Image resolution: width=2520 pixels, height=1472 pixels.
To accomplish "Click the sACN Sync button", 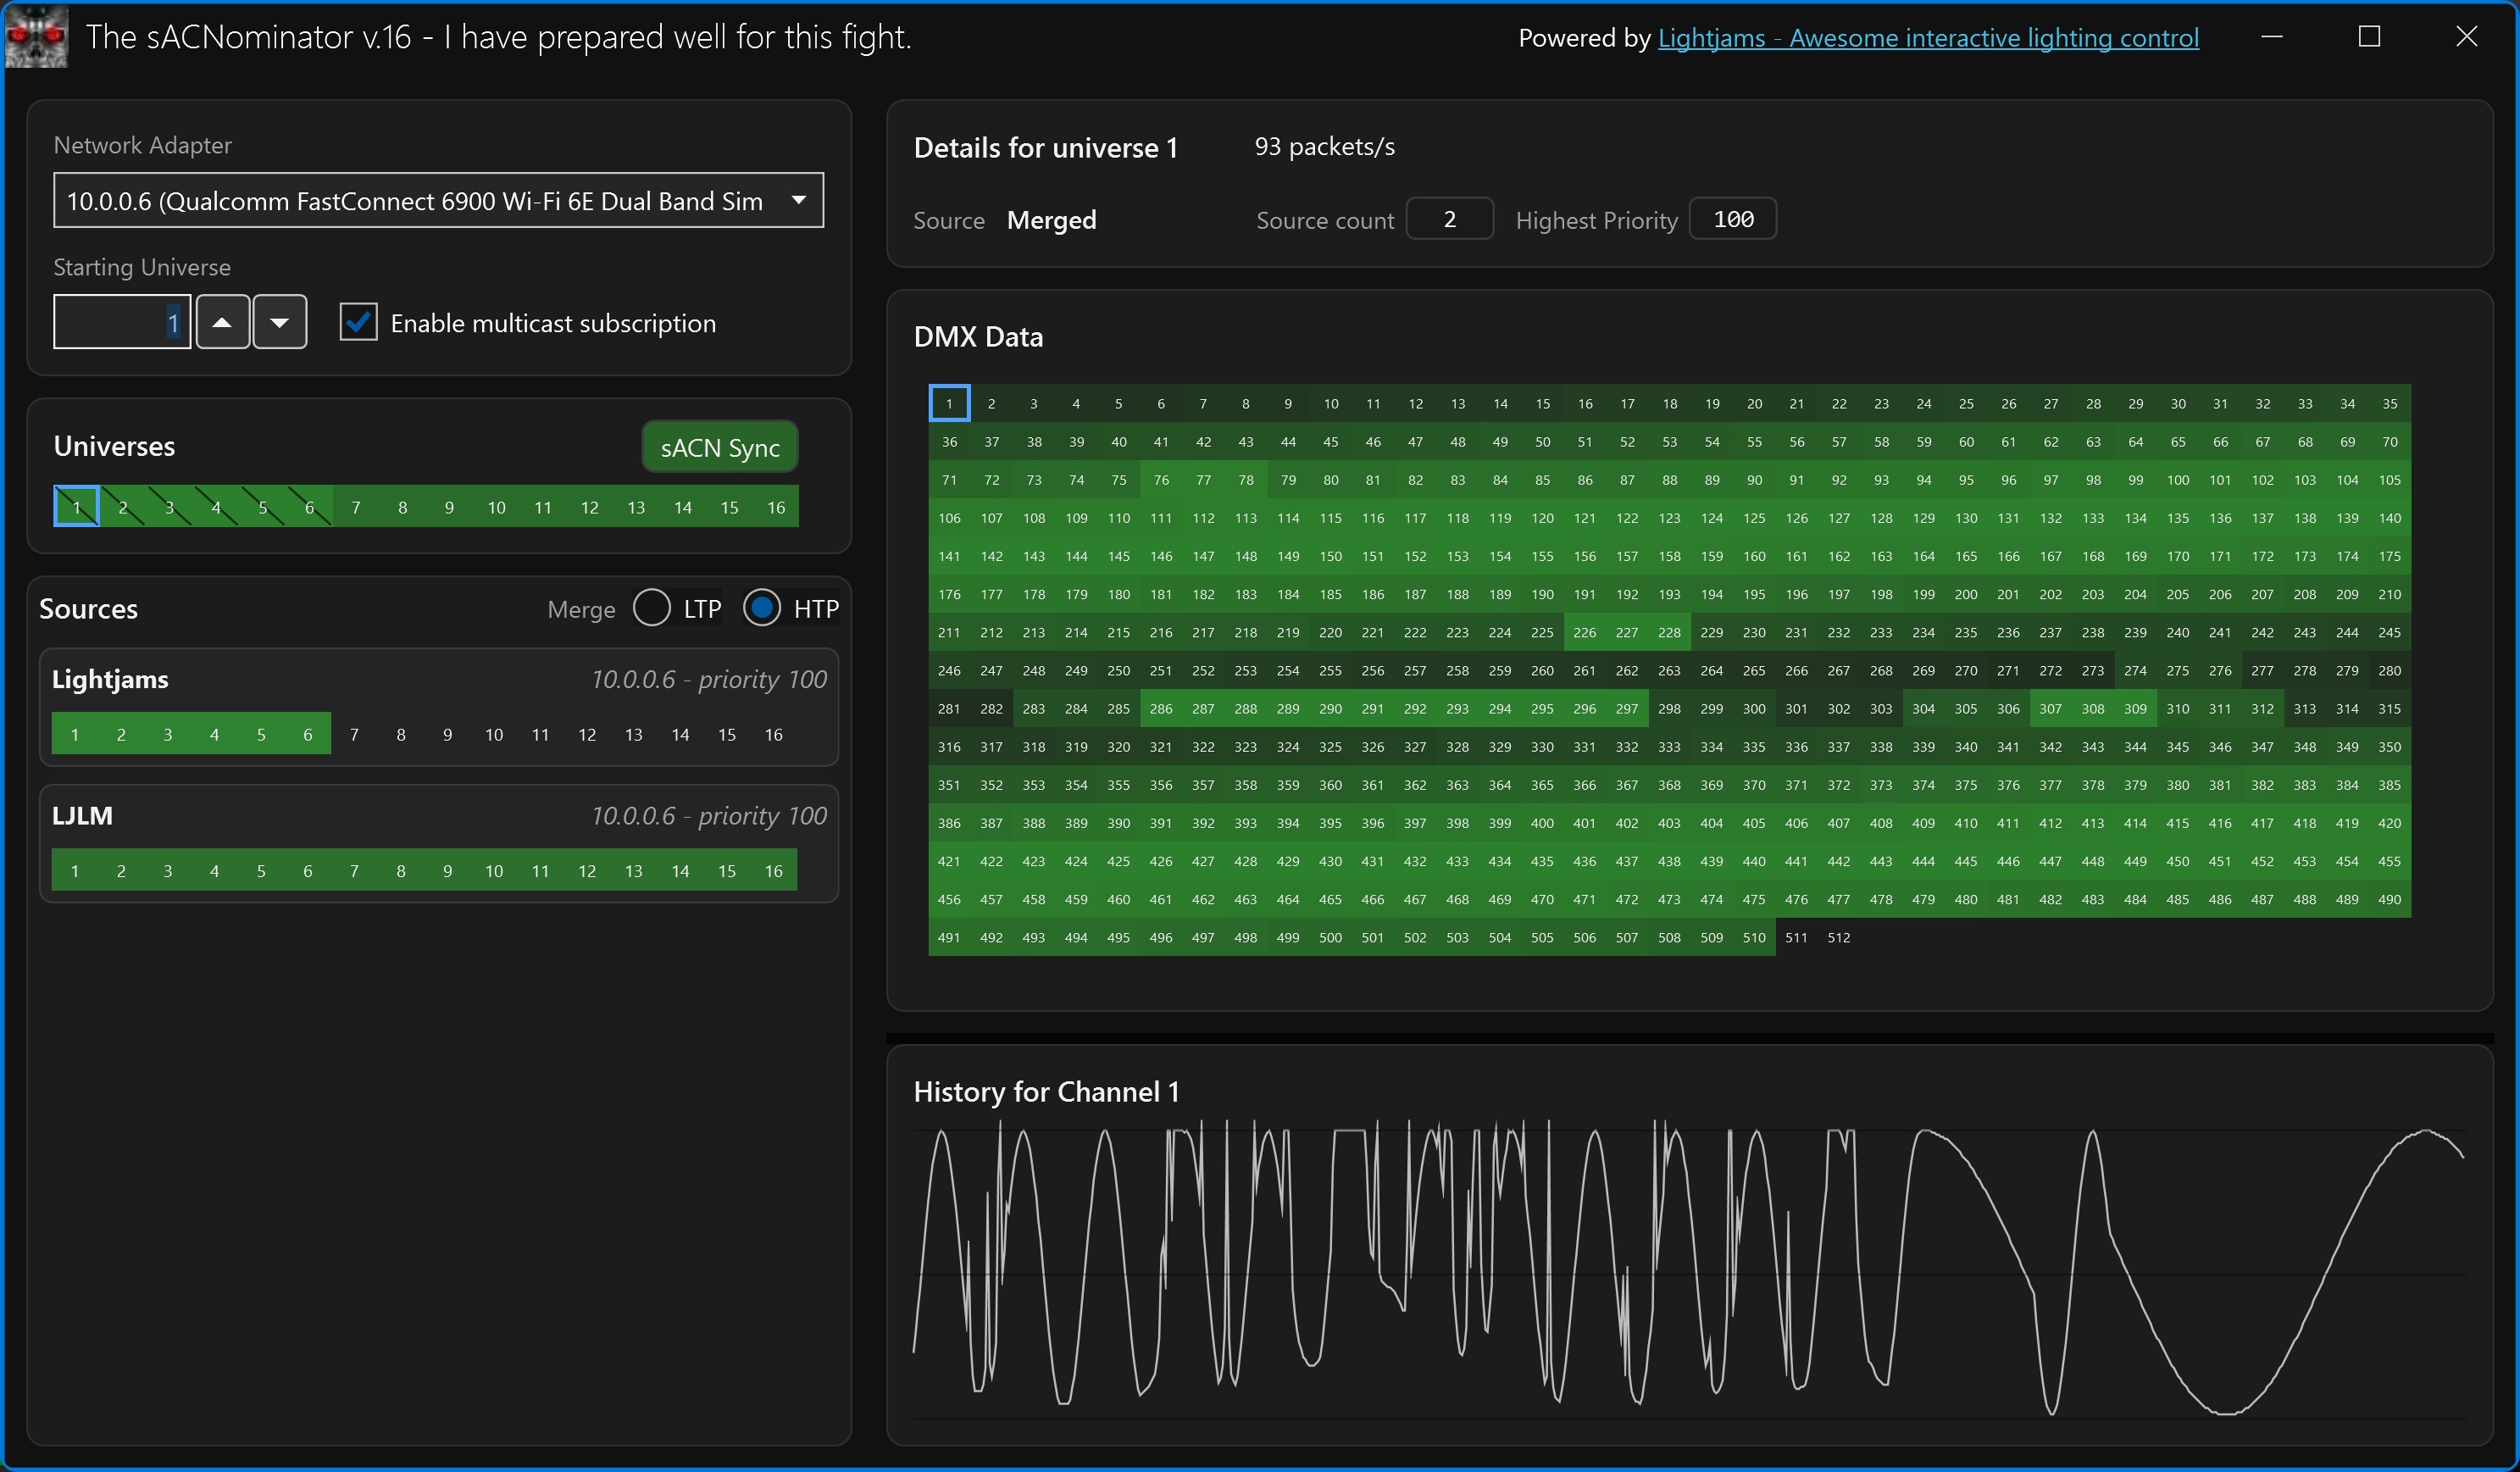I will [x=720, y=447].
